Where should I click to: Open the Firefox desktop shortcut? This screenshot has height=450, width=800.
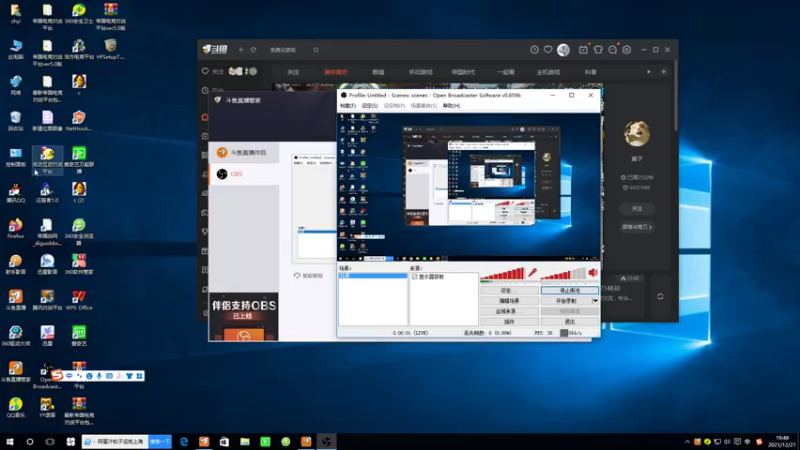15,228
